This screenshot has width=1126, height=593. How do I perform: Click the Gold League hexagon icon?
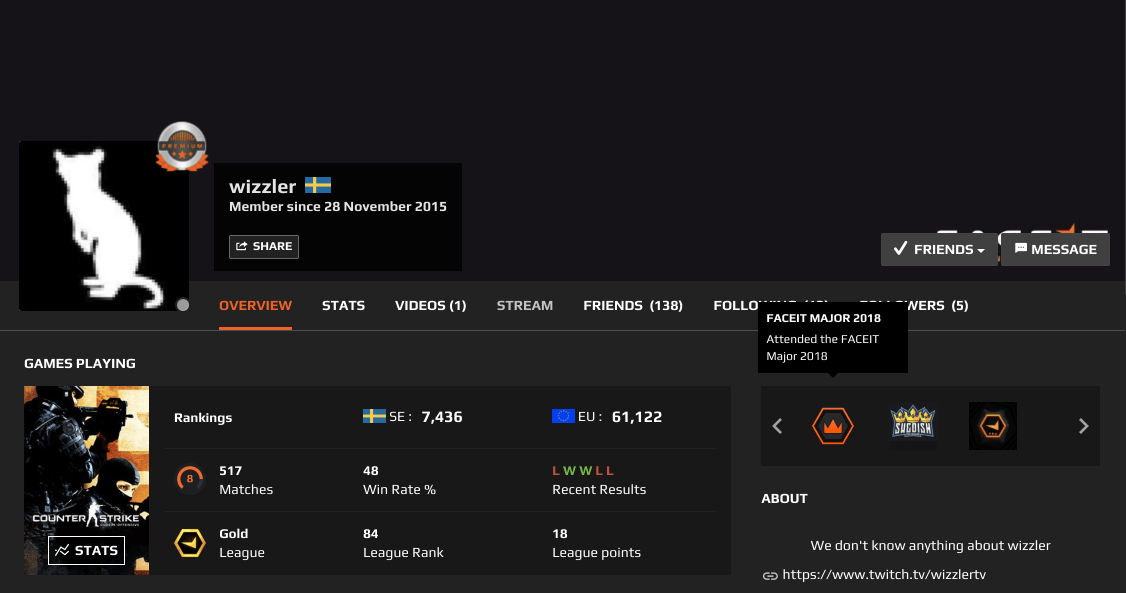[x=190, y=543]
